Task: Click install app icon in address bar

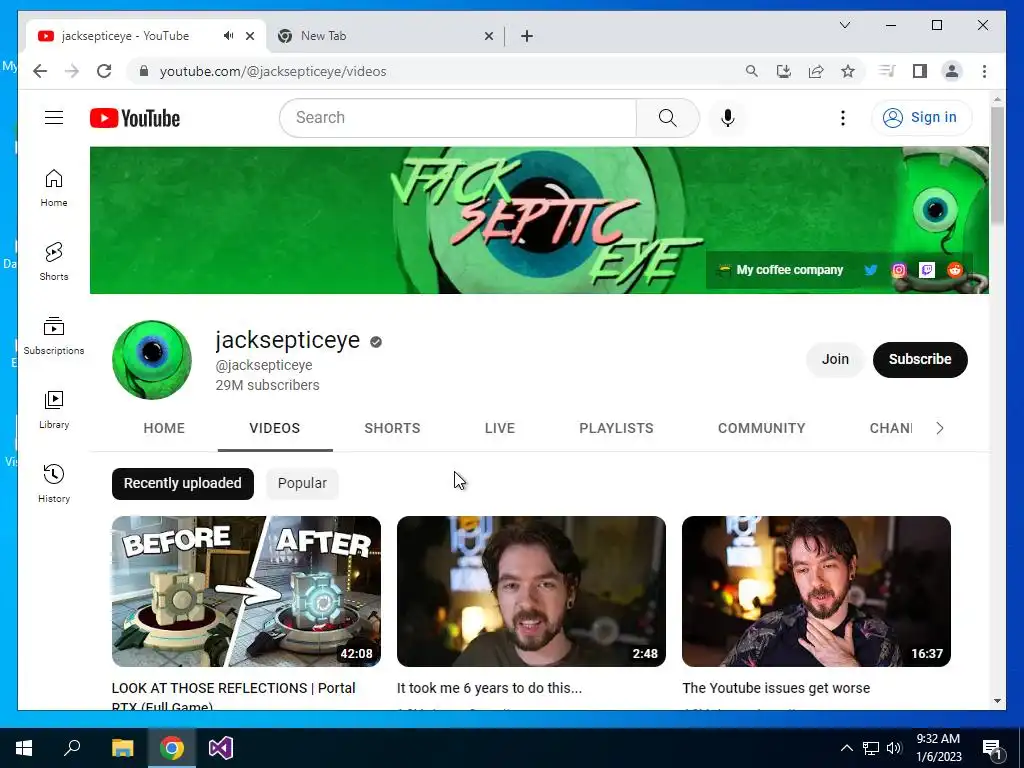Action: pos(784,71)
